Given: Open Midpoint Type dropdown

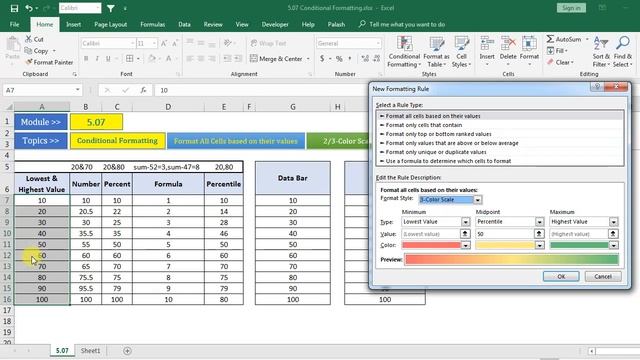Looking at the screenshot, I should click(540, 222).
